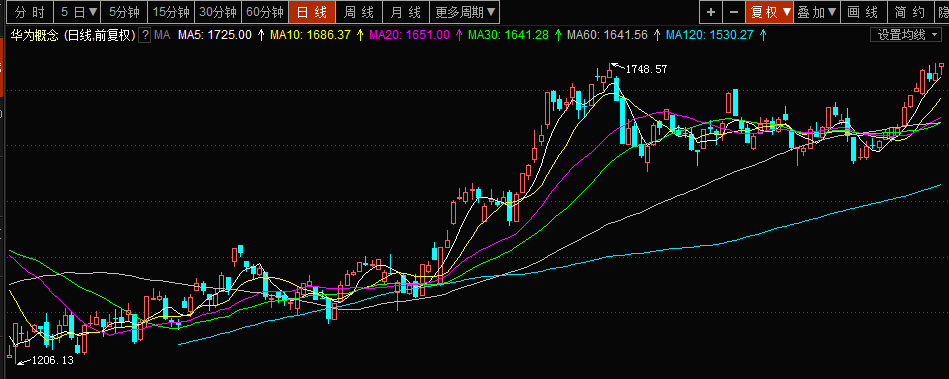Open the 复权 adjustment dropdown

tap(770, 12)
